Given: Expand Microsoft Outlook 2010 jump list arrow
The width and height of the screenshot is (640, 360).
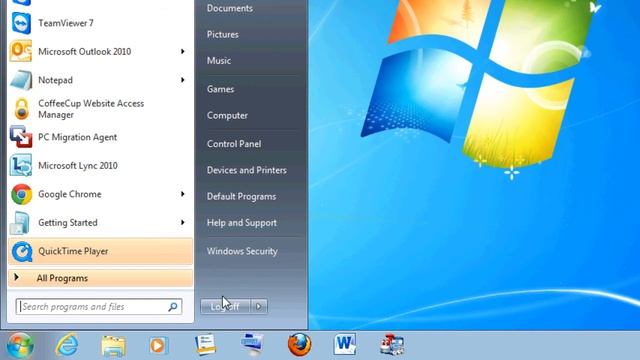Looking at the screenshot, I should (182, 52).
